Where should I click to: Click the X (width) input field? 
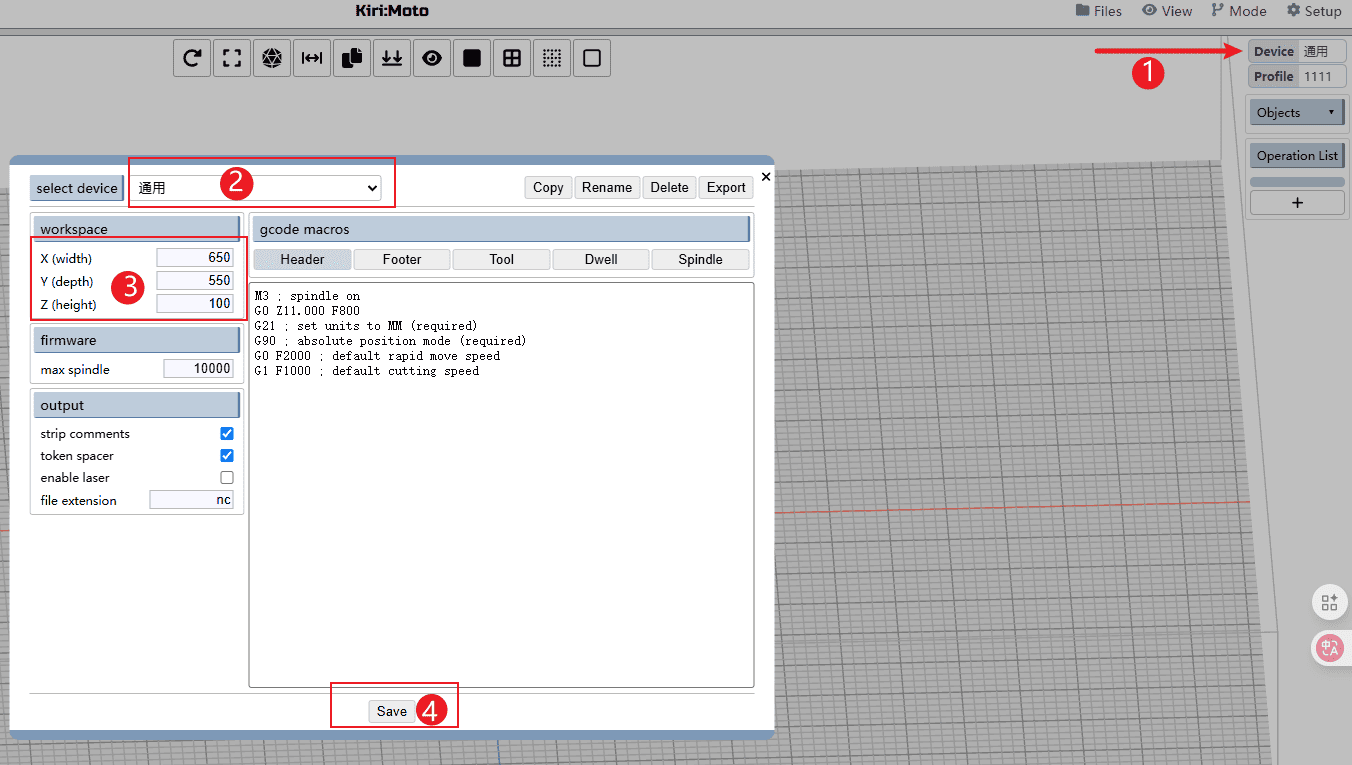[195, 258]
